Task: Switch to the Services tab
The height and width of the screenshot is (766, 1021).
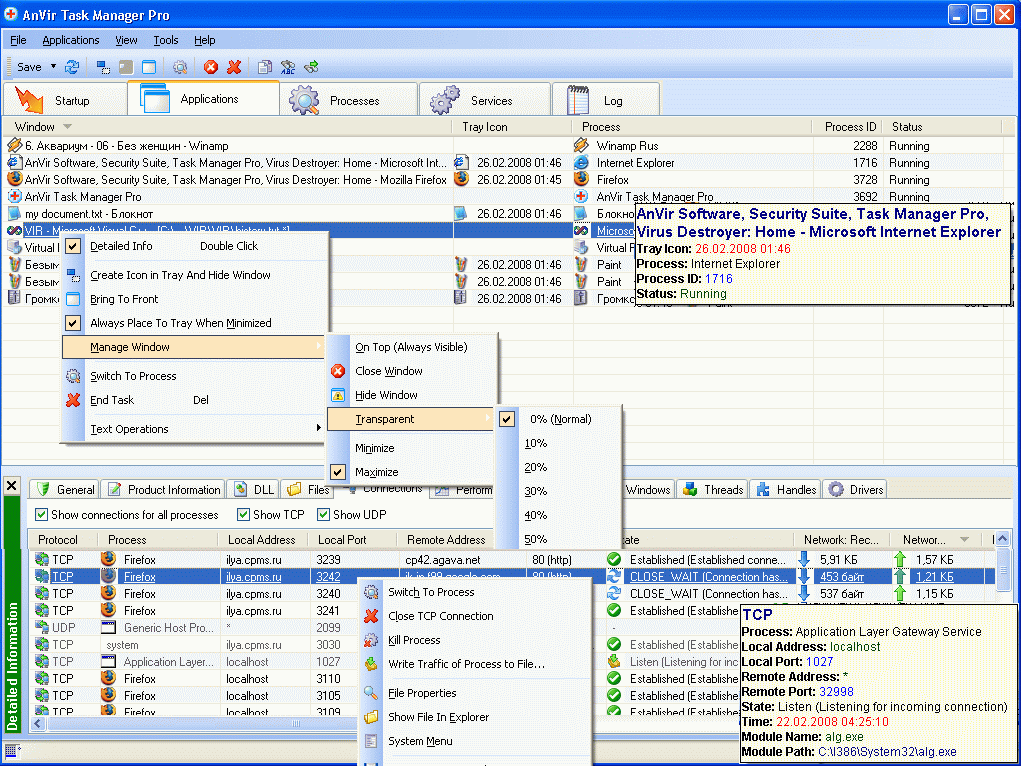Action: [485, 100]
